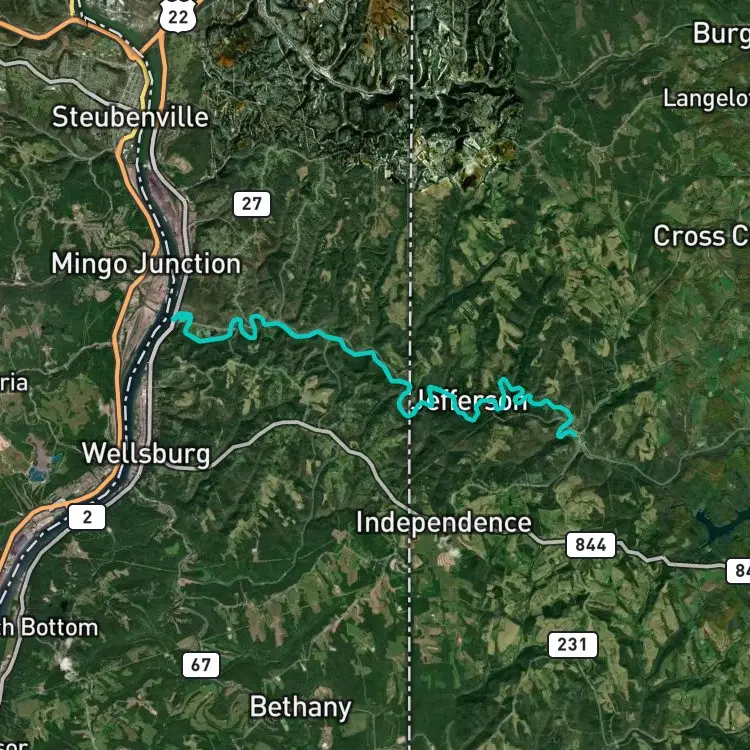Click the teal trail's western end at river
The height and width of the screenshot is (750, 750).
pyautogui.click(x=174, y=317)
